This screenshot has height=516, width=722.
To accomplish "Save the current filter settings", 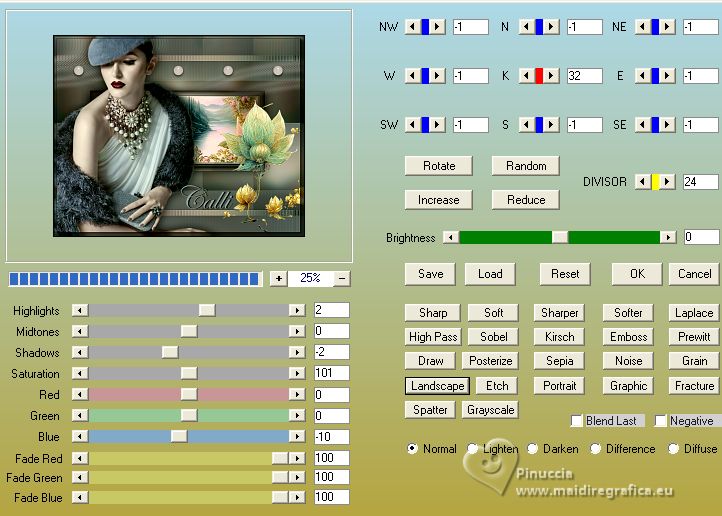I will (431, 274).
